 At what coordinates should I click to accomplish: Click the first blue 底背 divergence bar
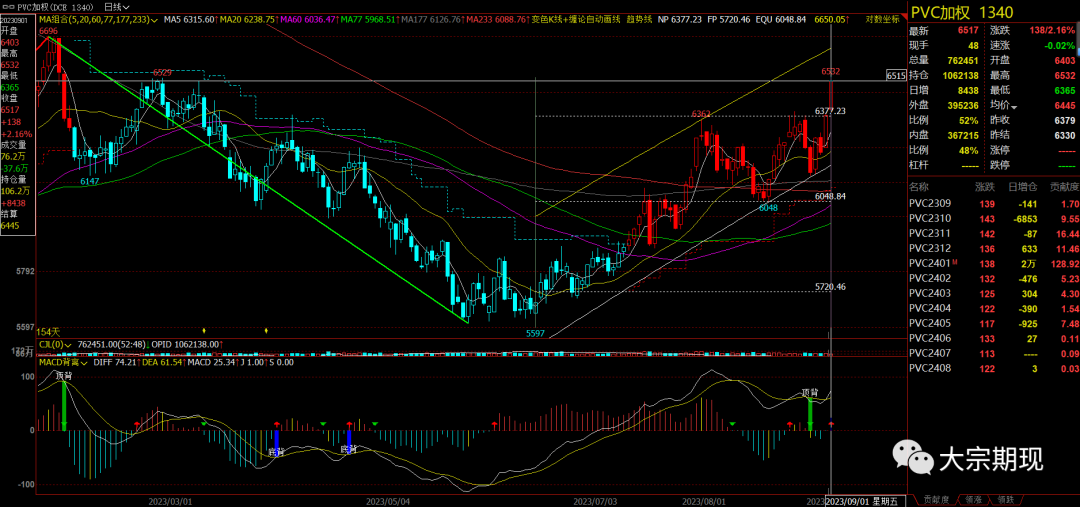pyautogui.click(x=277, y=441)
